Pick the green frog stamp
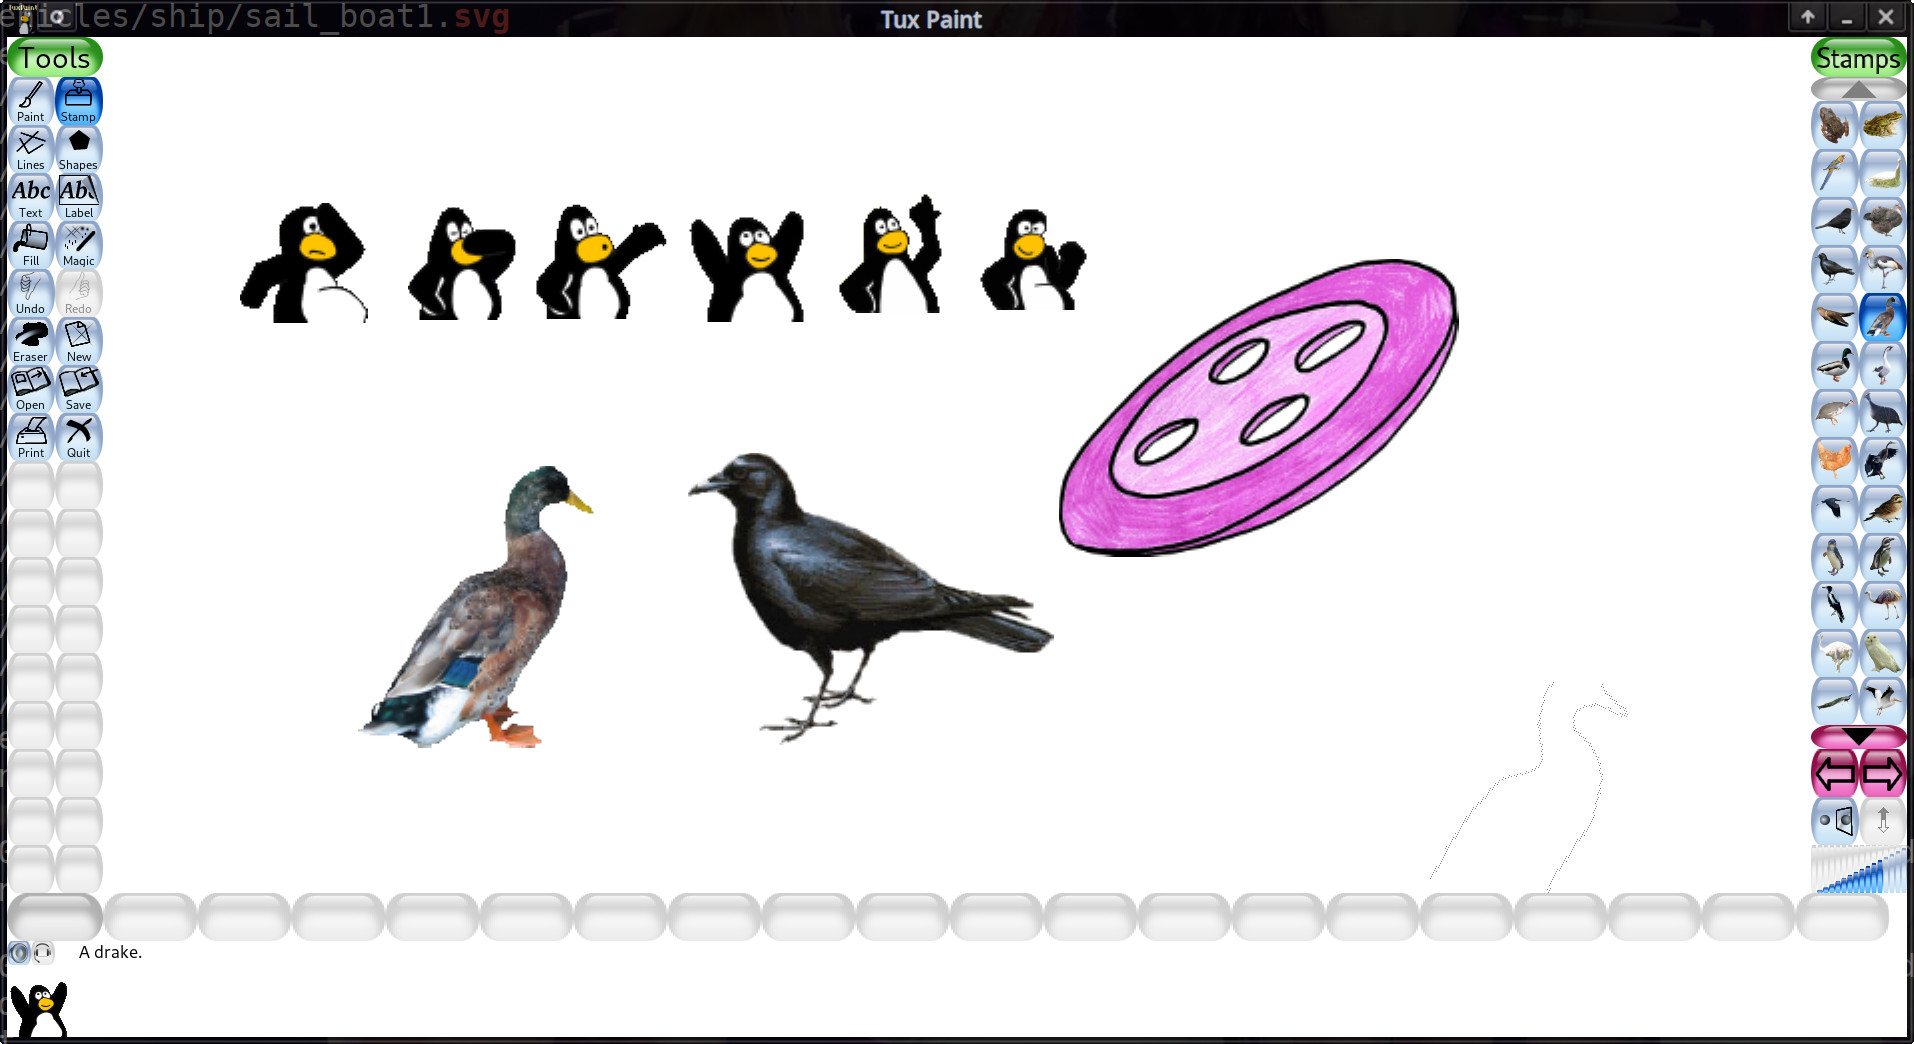 pyautogui.click(x=1883, y=126)
